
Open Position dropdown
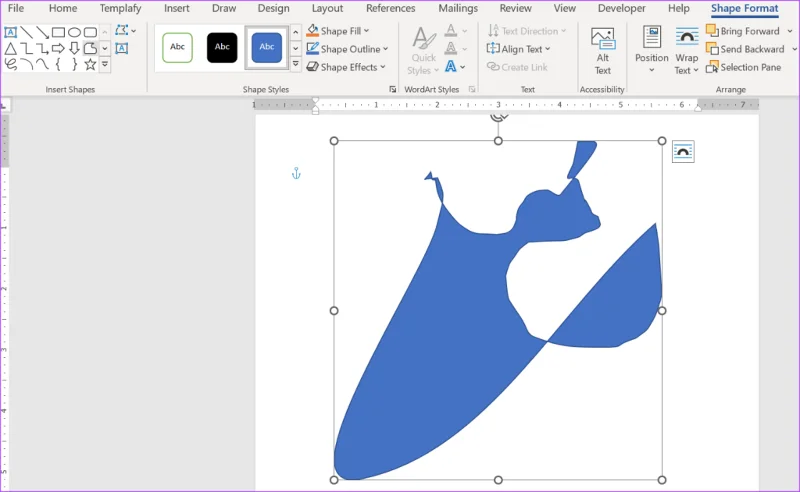[x=652, y=50]
